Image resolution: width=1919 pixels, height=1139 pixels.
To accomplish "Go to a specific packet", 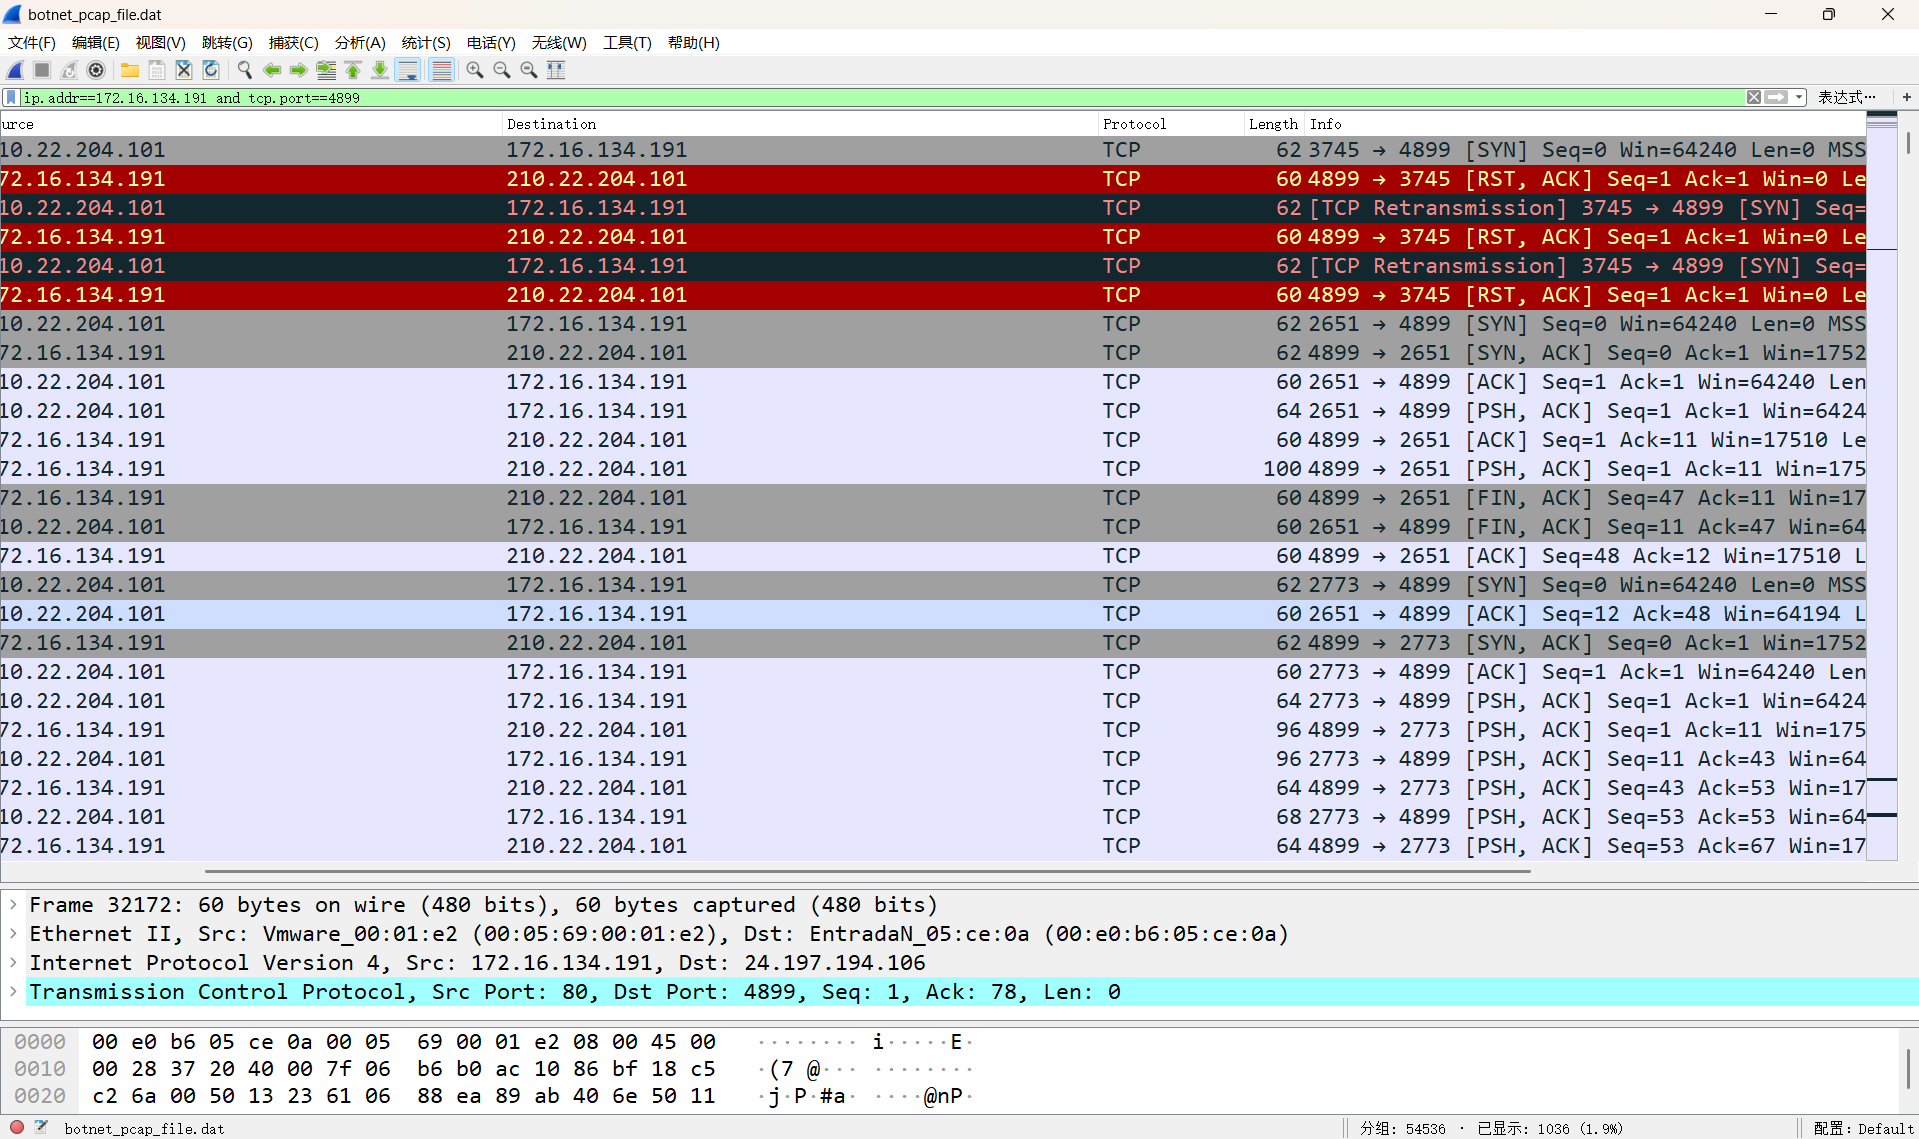I will point(326,70).
